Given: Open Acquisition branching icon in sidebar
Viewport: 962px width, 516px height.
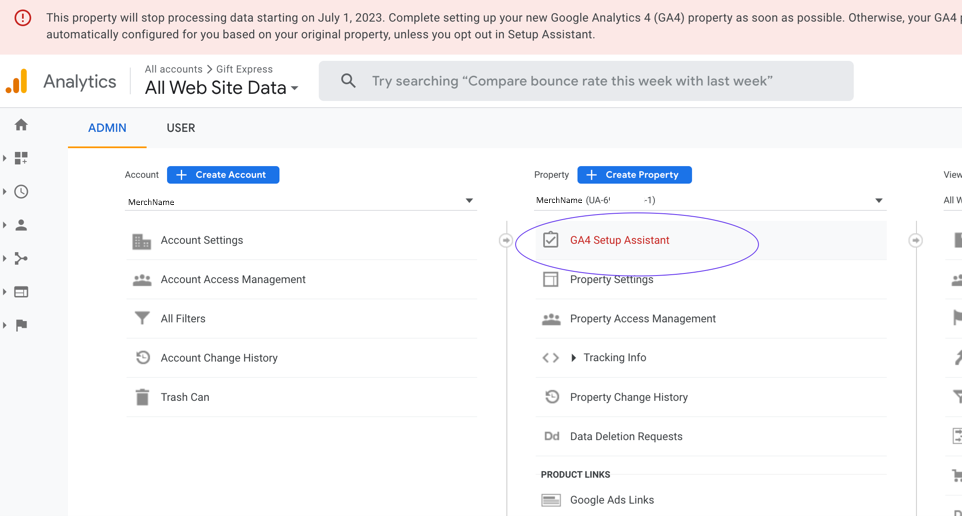Looking at the screenshot, I should [x=21, y=258].
